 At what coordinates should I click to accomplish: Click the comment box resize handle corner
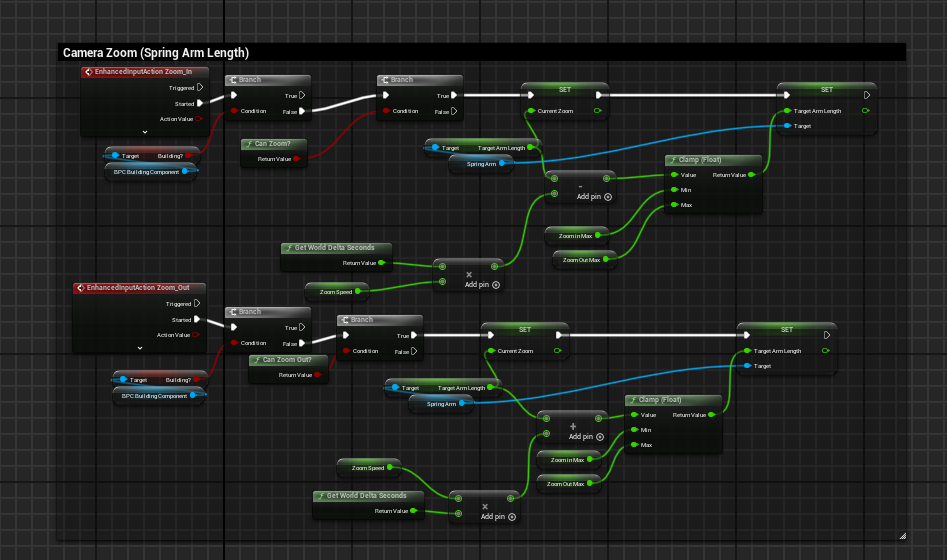tap(902, 535)
